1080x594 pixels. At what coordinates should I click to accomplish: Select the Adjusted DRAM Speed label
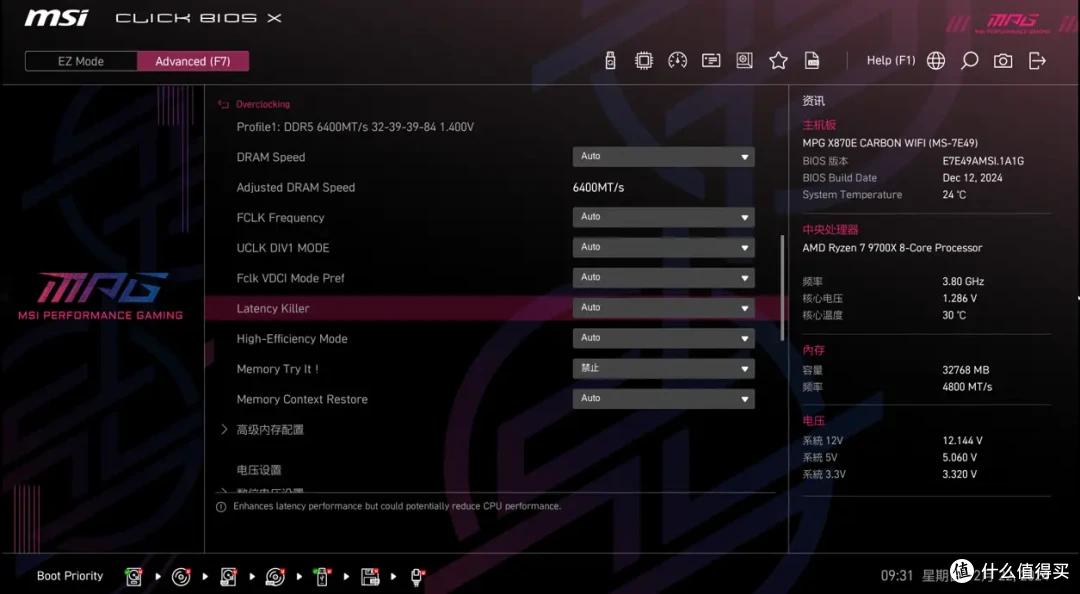pos(295,187)
